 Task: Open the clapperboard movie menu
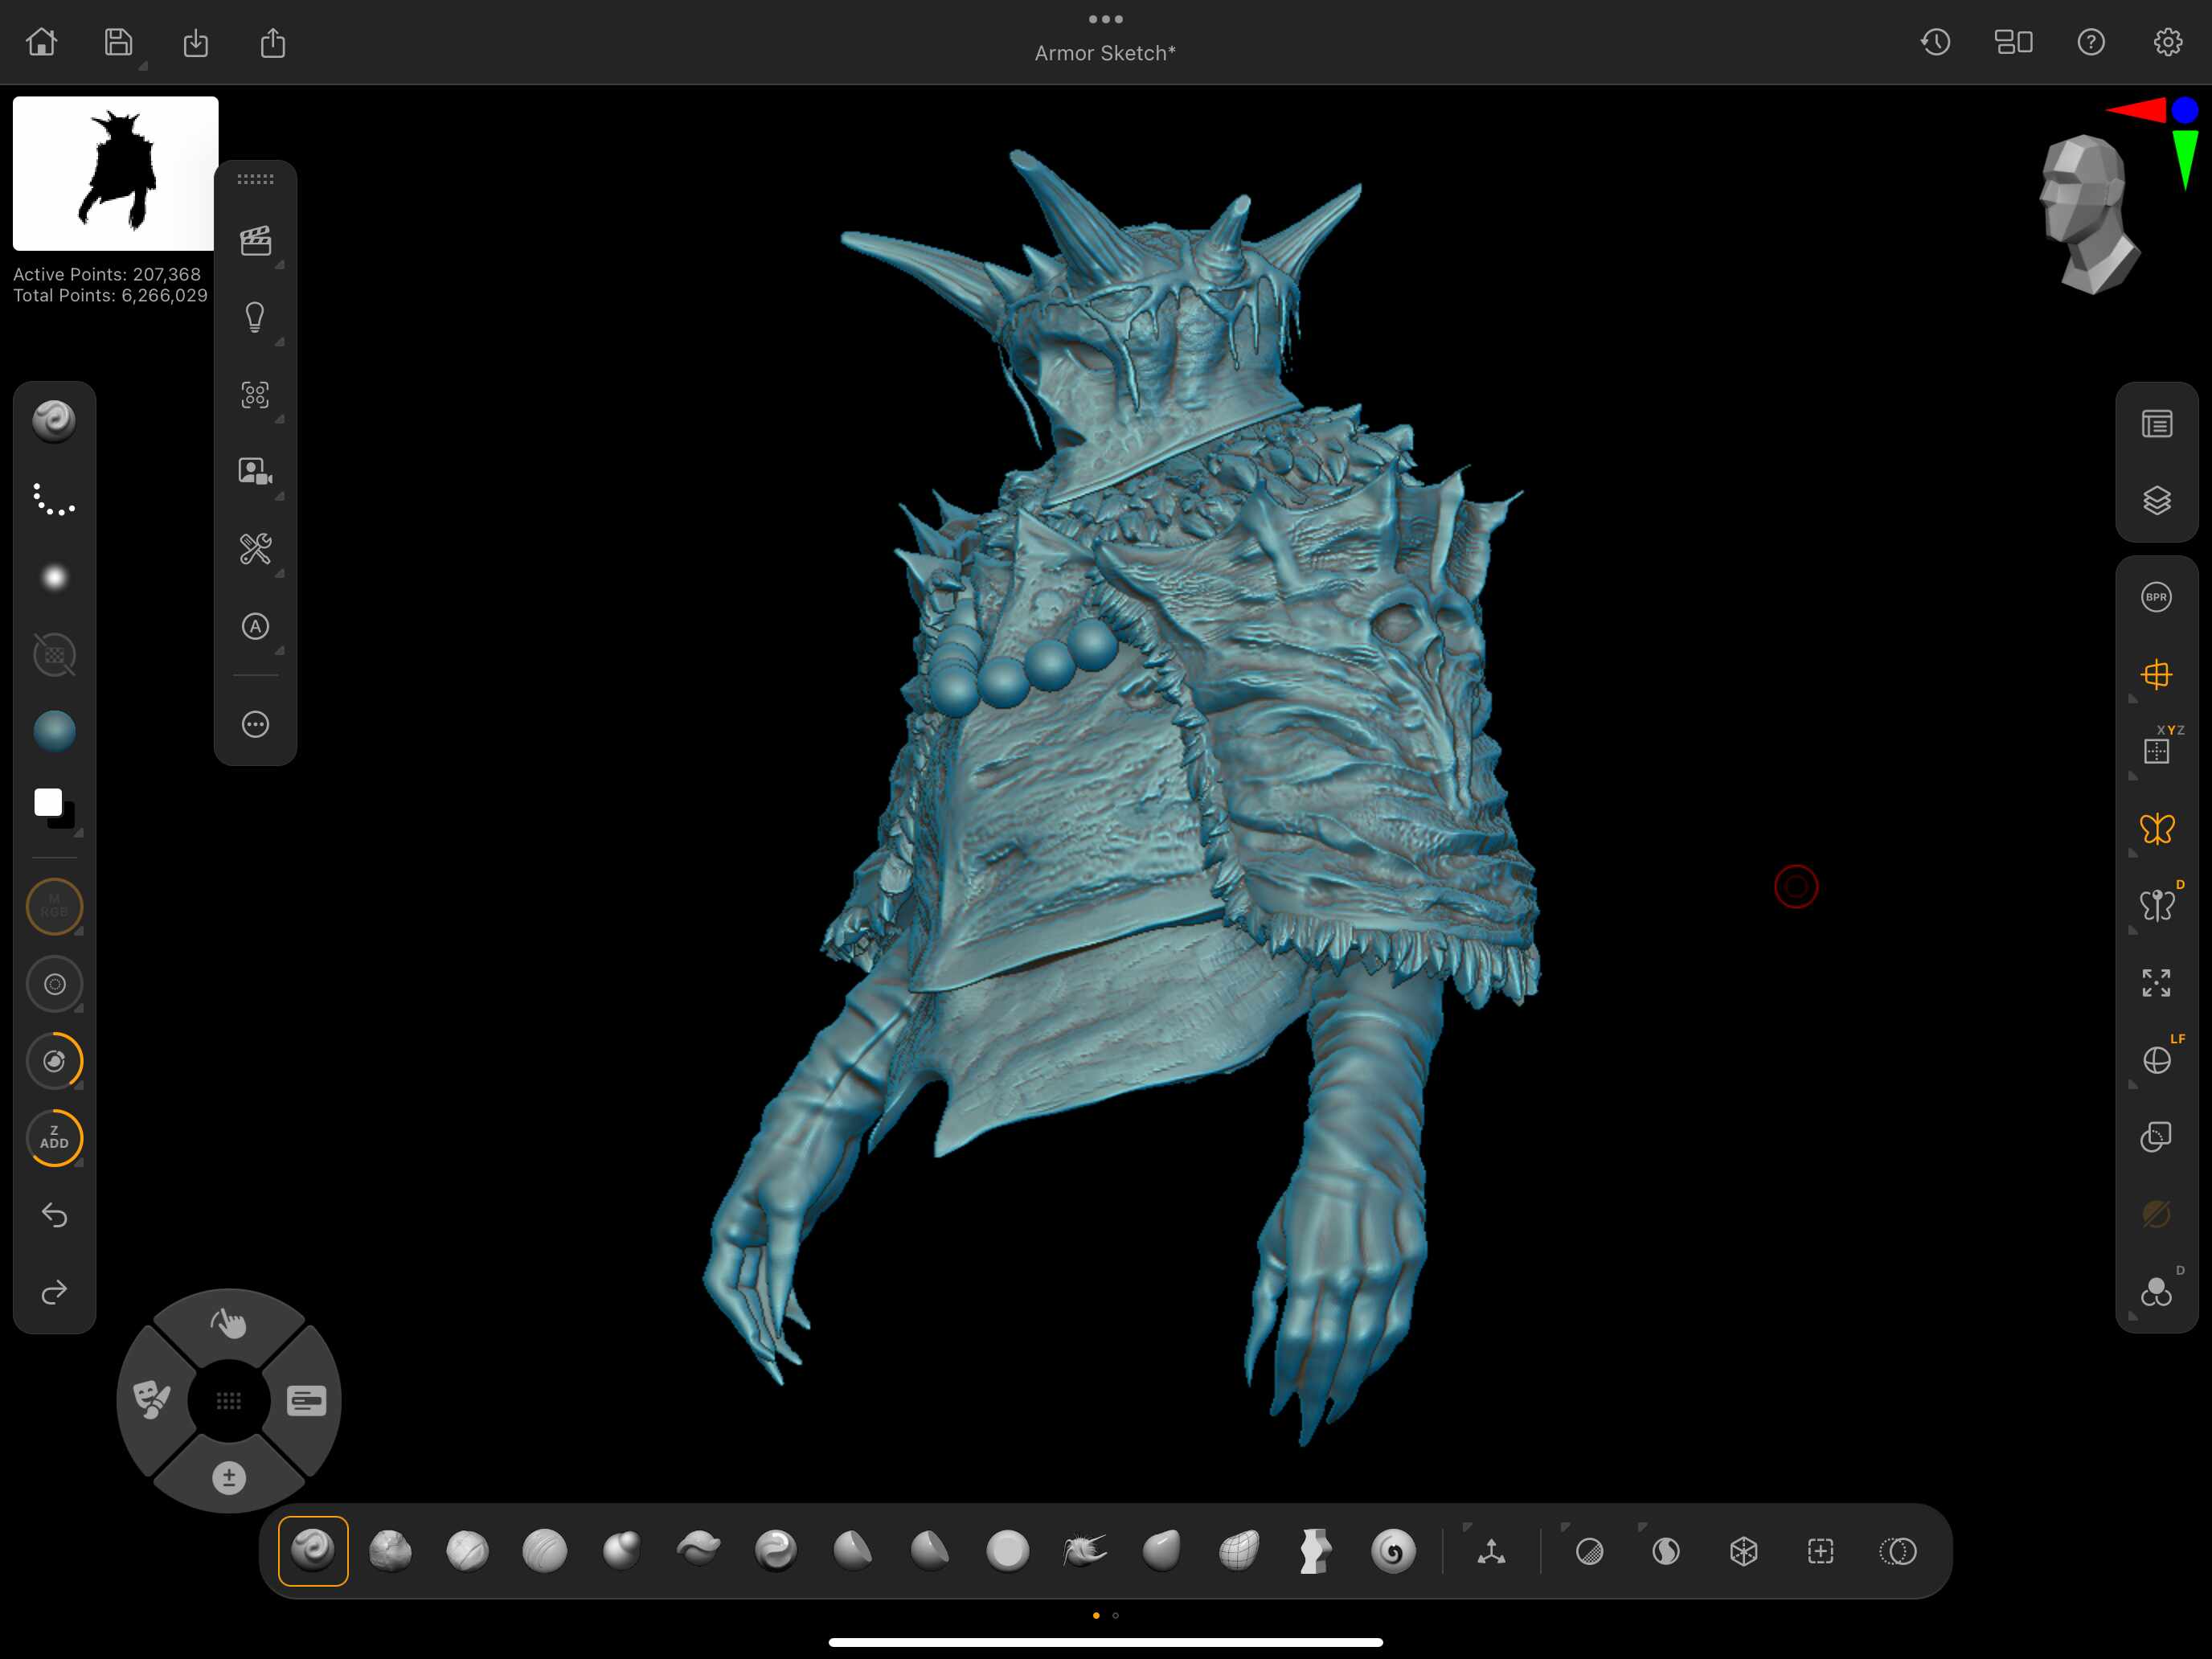click(x=255, y=240)
